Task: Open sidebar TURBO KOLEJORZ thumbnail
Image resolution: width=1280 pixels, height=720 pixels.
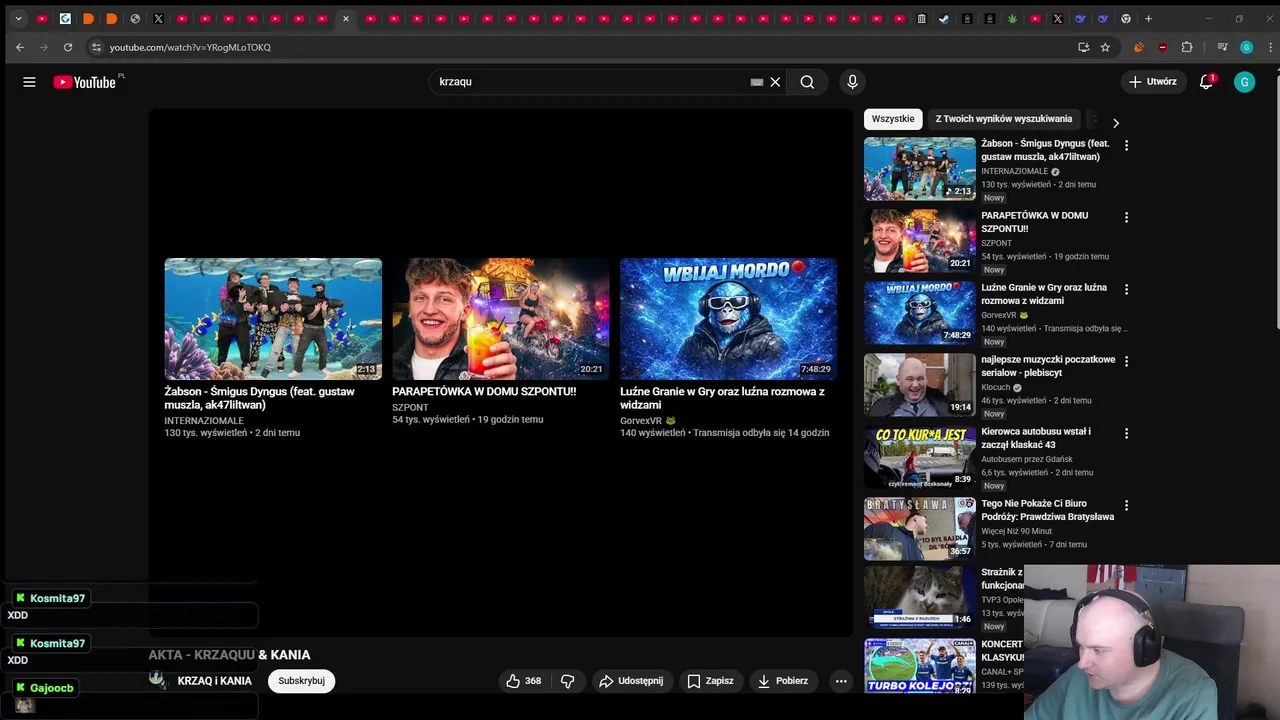Action: (x=920, y=667)
